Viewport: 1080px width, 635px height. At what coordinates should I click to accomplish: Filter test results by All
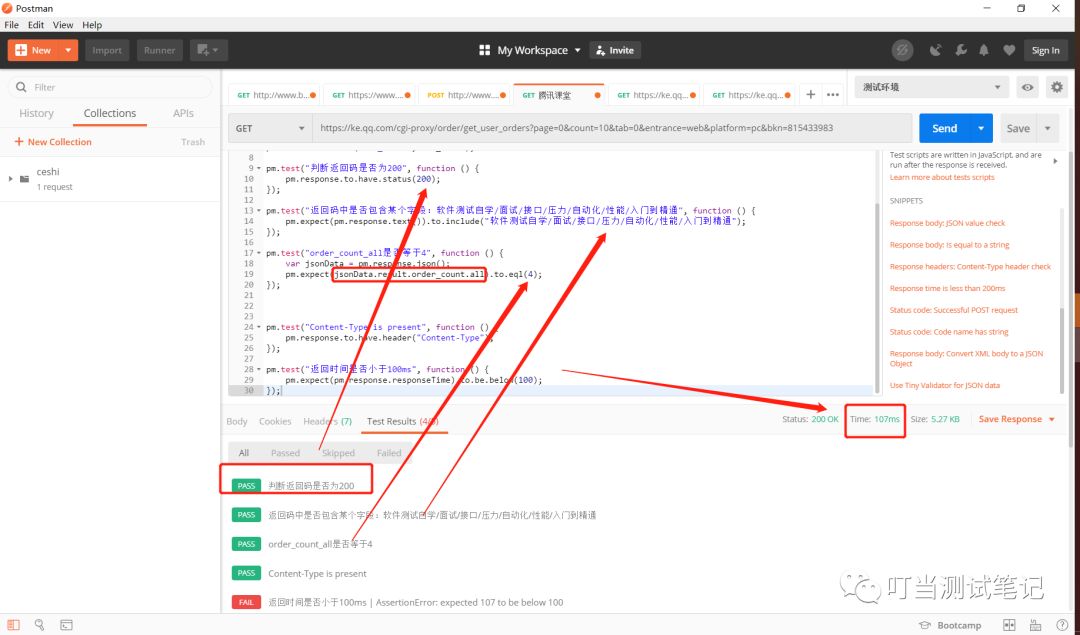(x=244, y=452)
